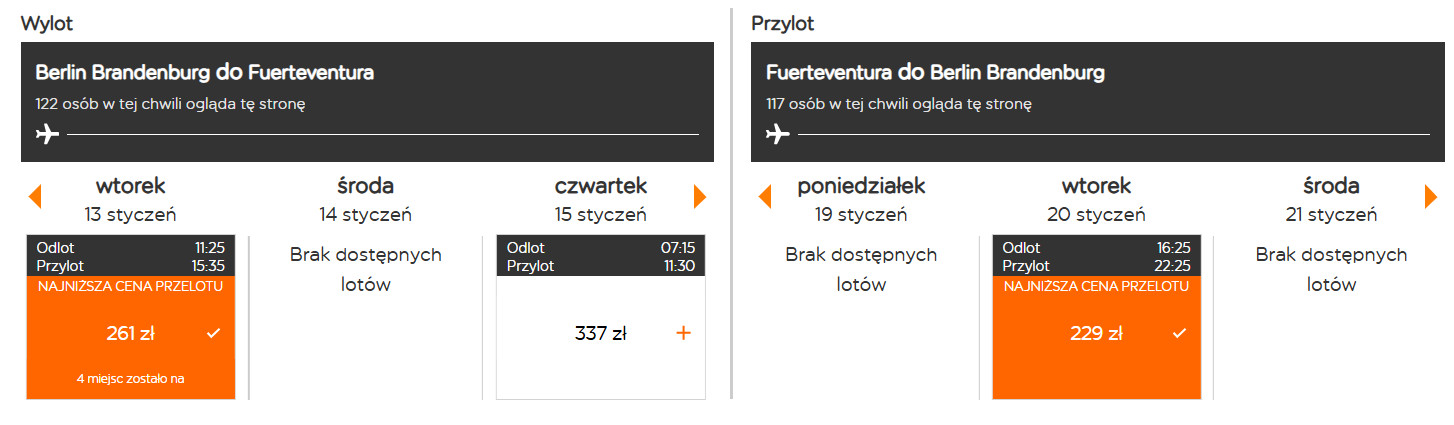
Task: Choose the 261 zł outbound flight
Action: click(x=131, y=334)
